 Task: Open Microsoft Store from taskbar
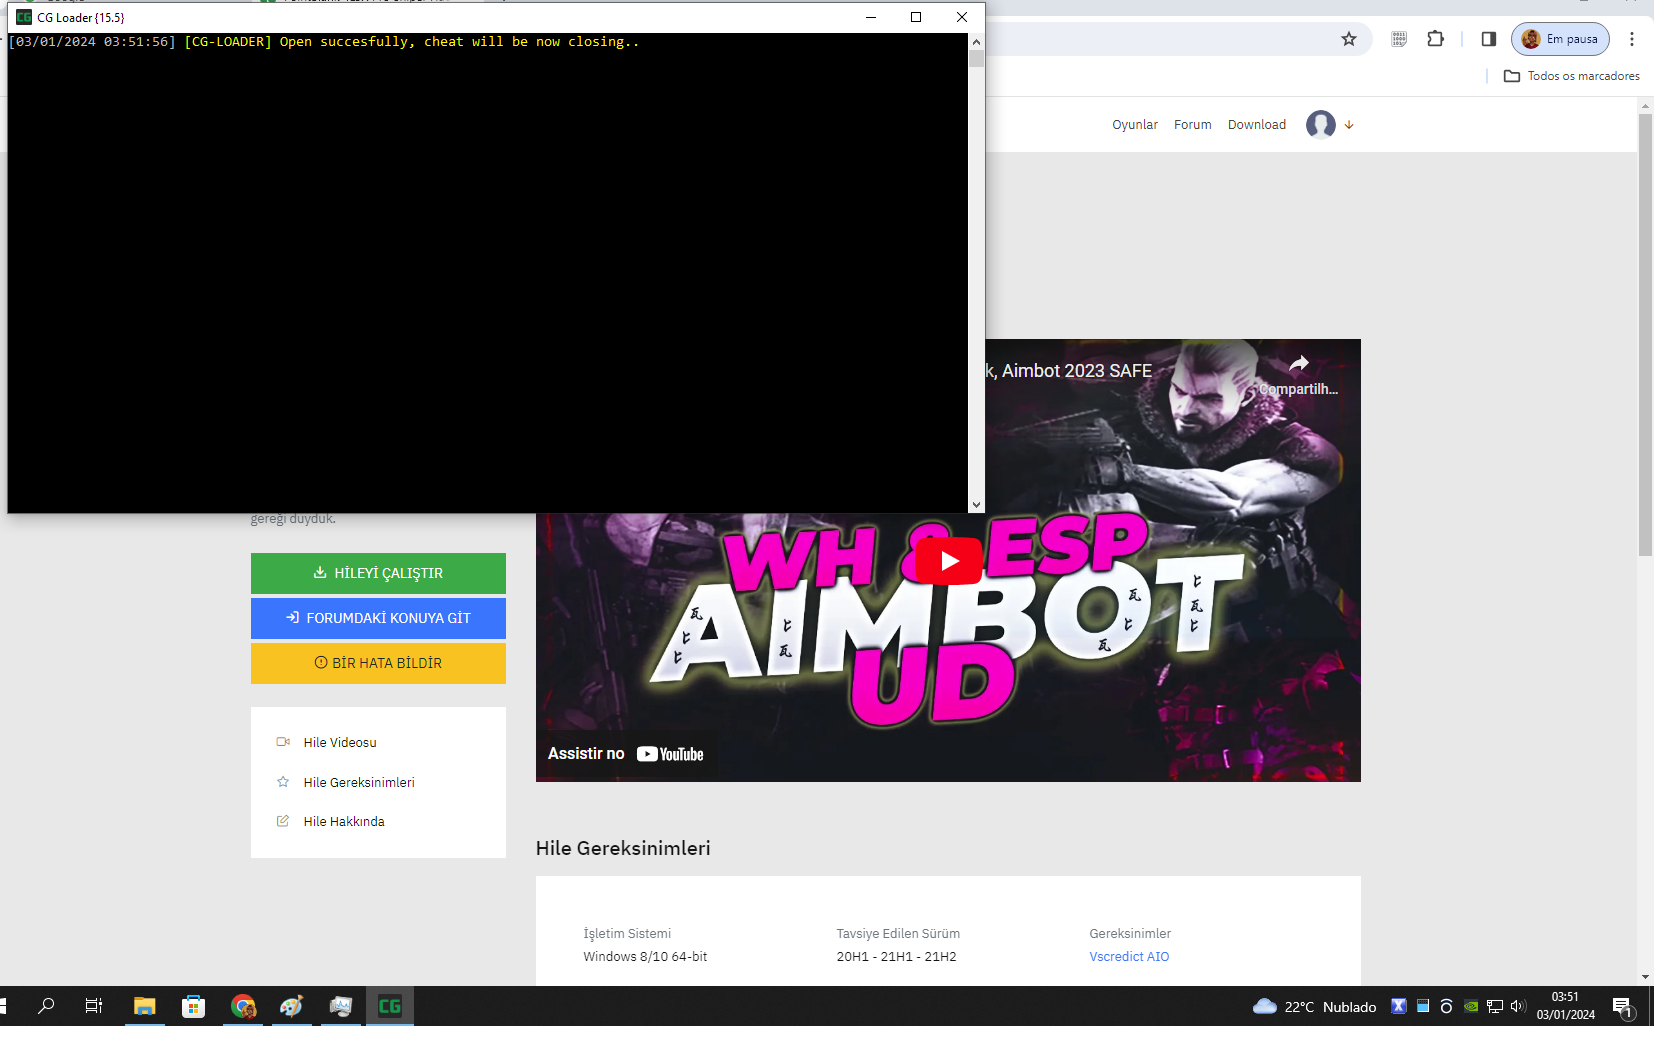(x=194, y=1006)
